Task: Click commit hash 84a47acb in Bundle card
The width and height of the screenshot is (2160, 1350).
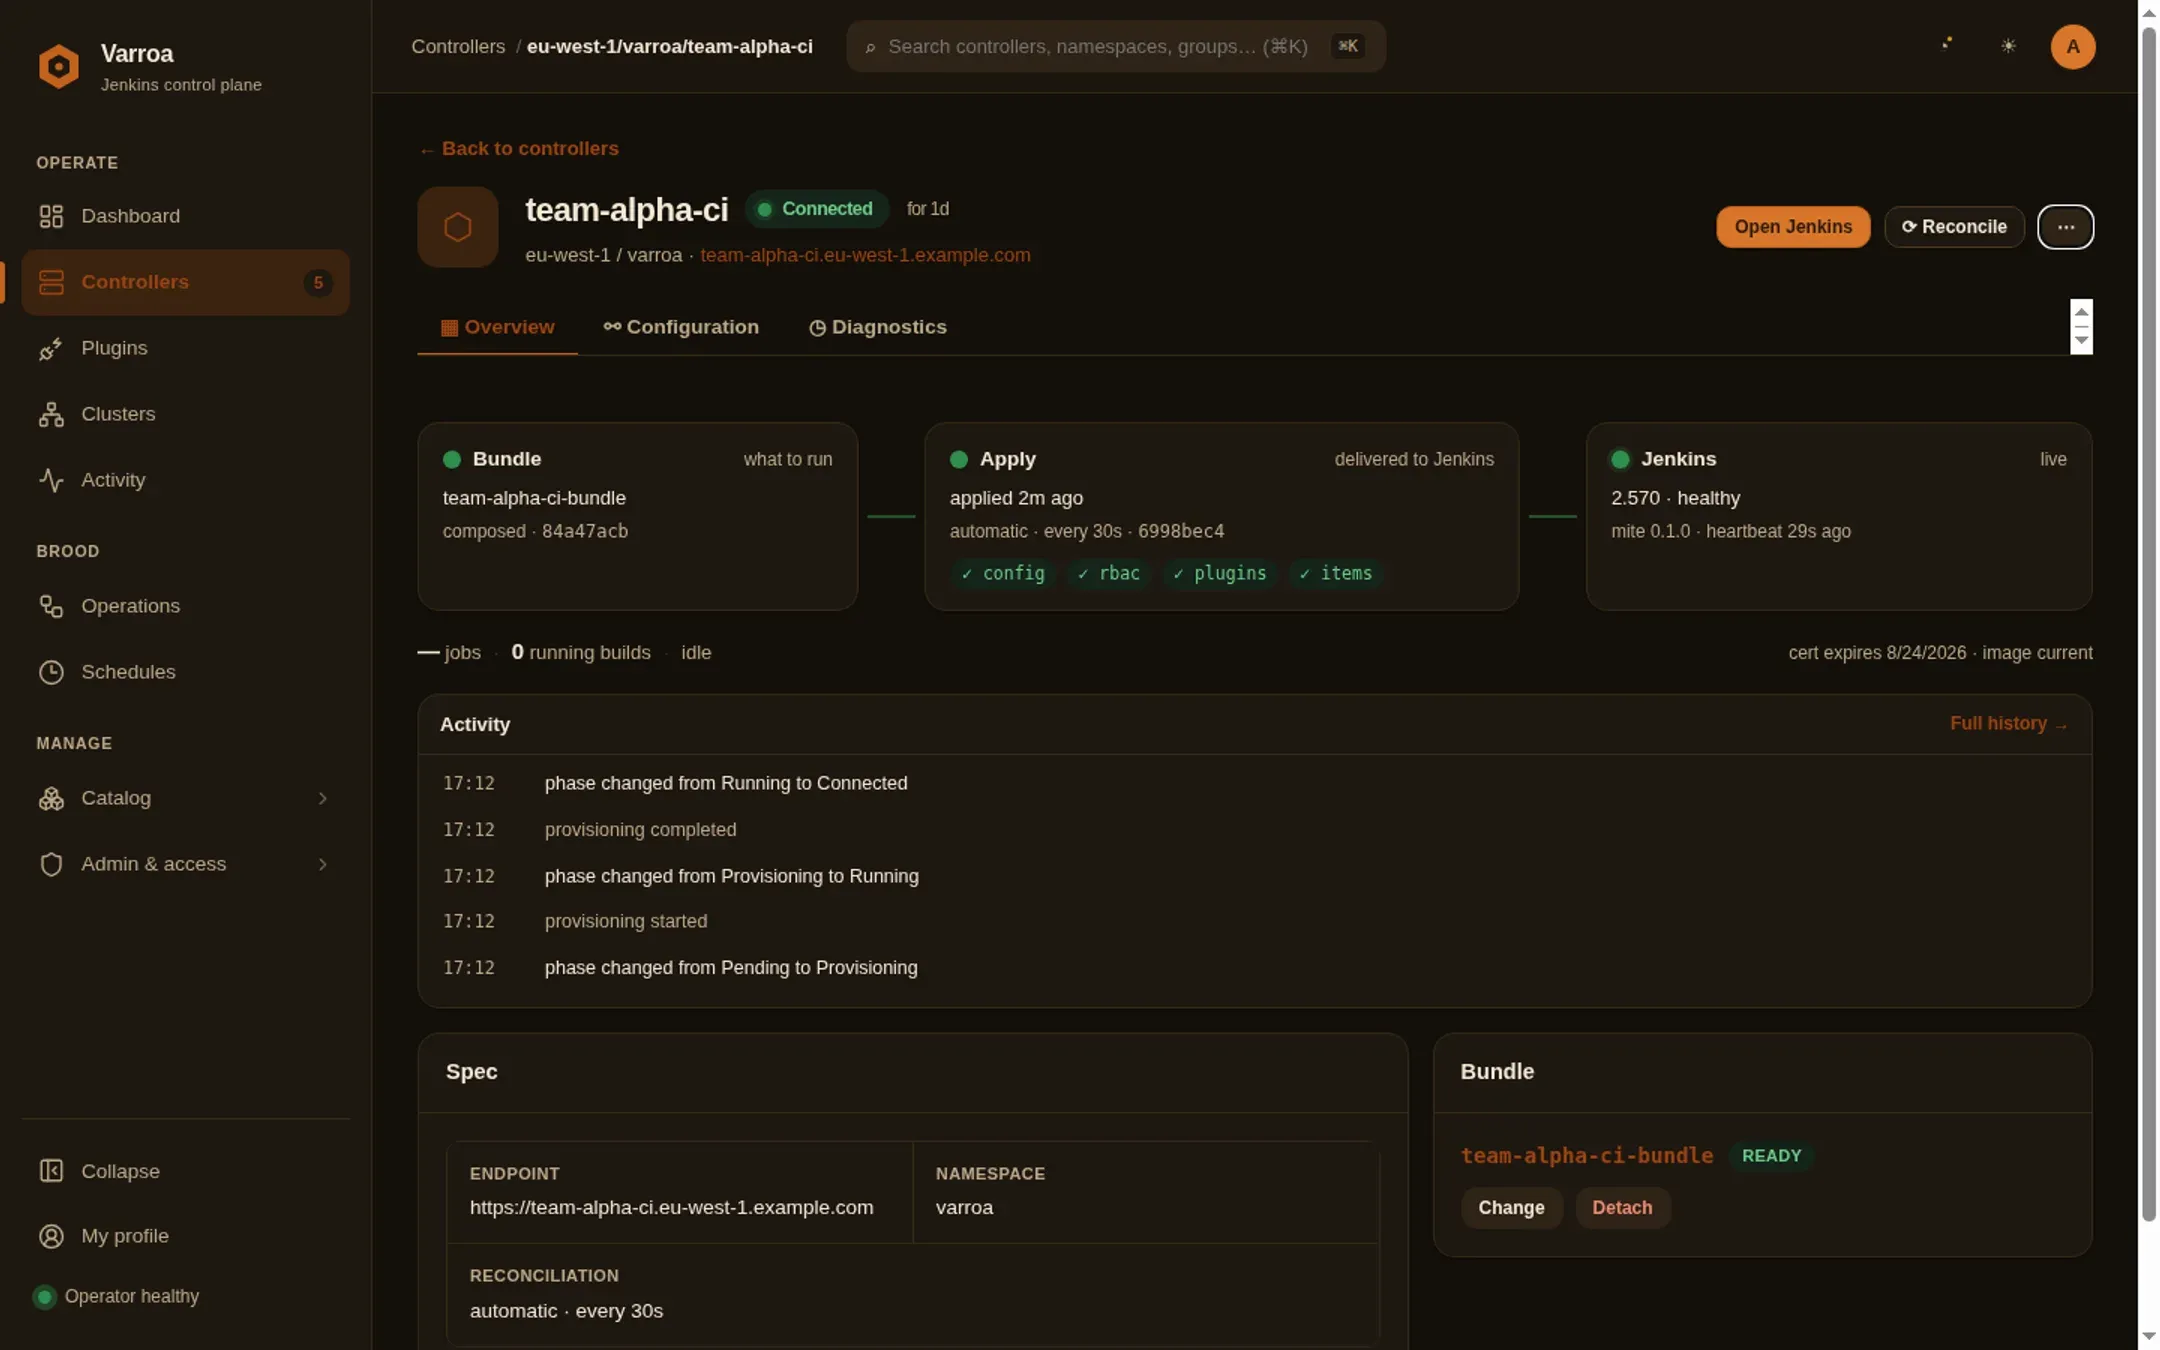Action: 585,531
